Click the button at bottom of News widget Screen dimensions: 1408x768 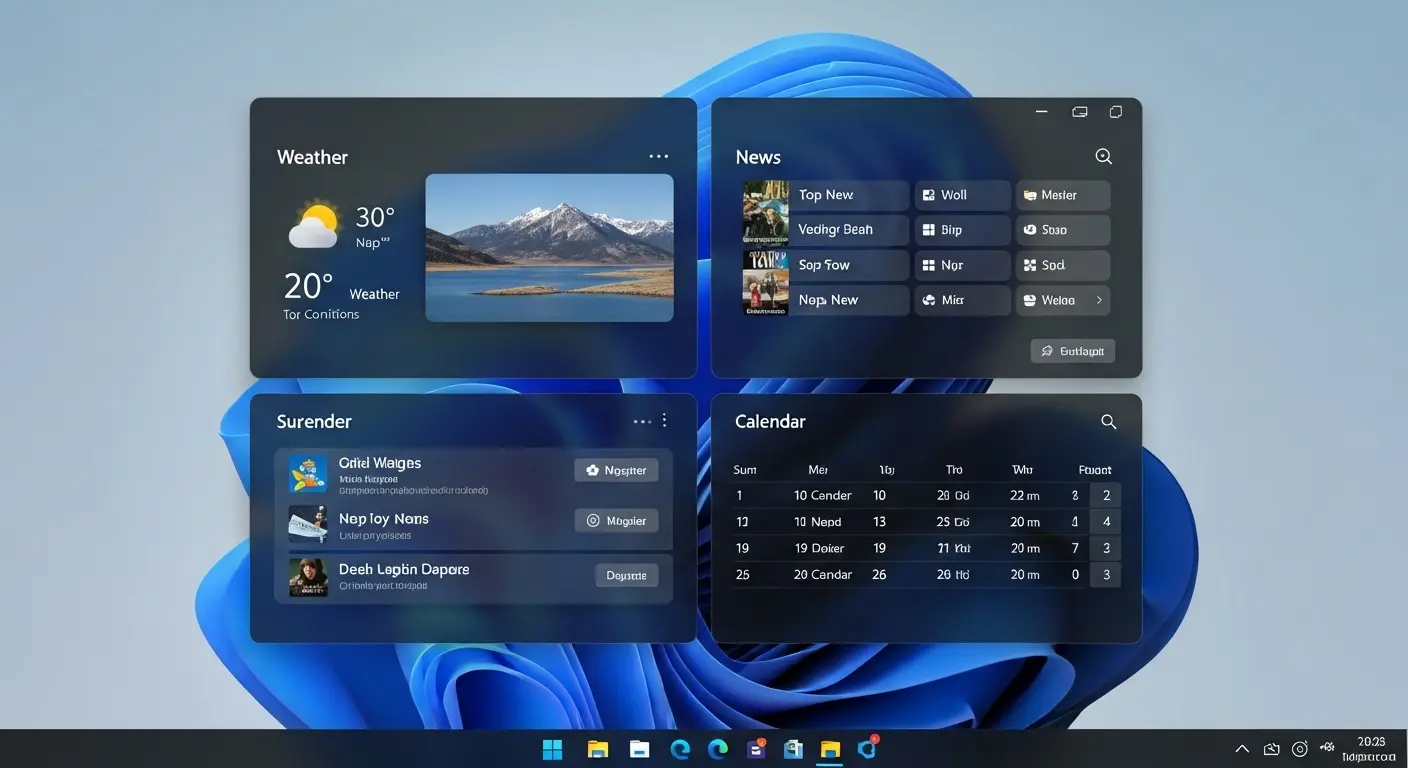[x=1073, y=351]
